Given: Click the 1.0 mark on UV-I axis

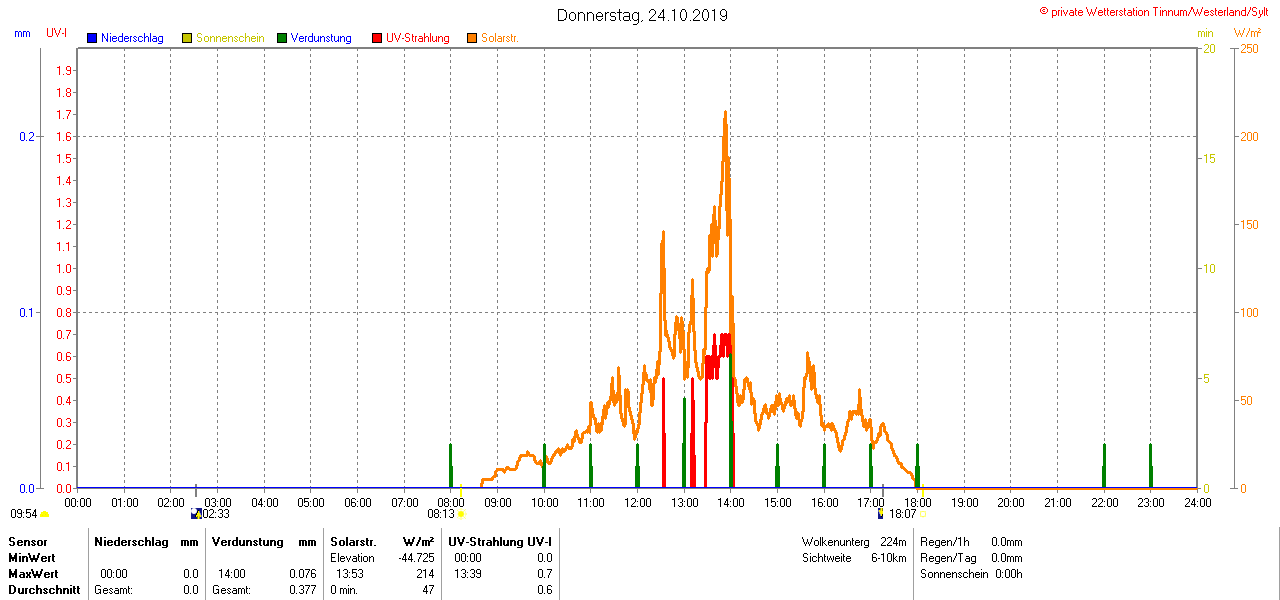Looking at the screenshot, I should pos(64,268).
